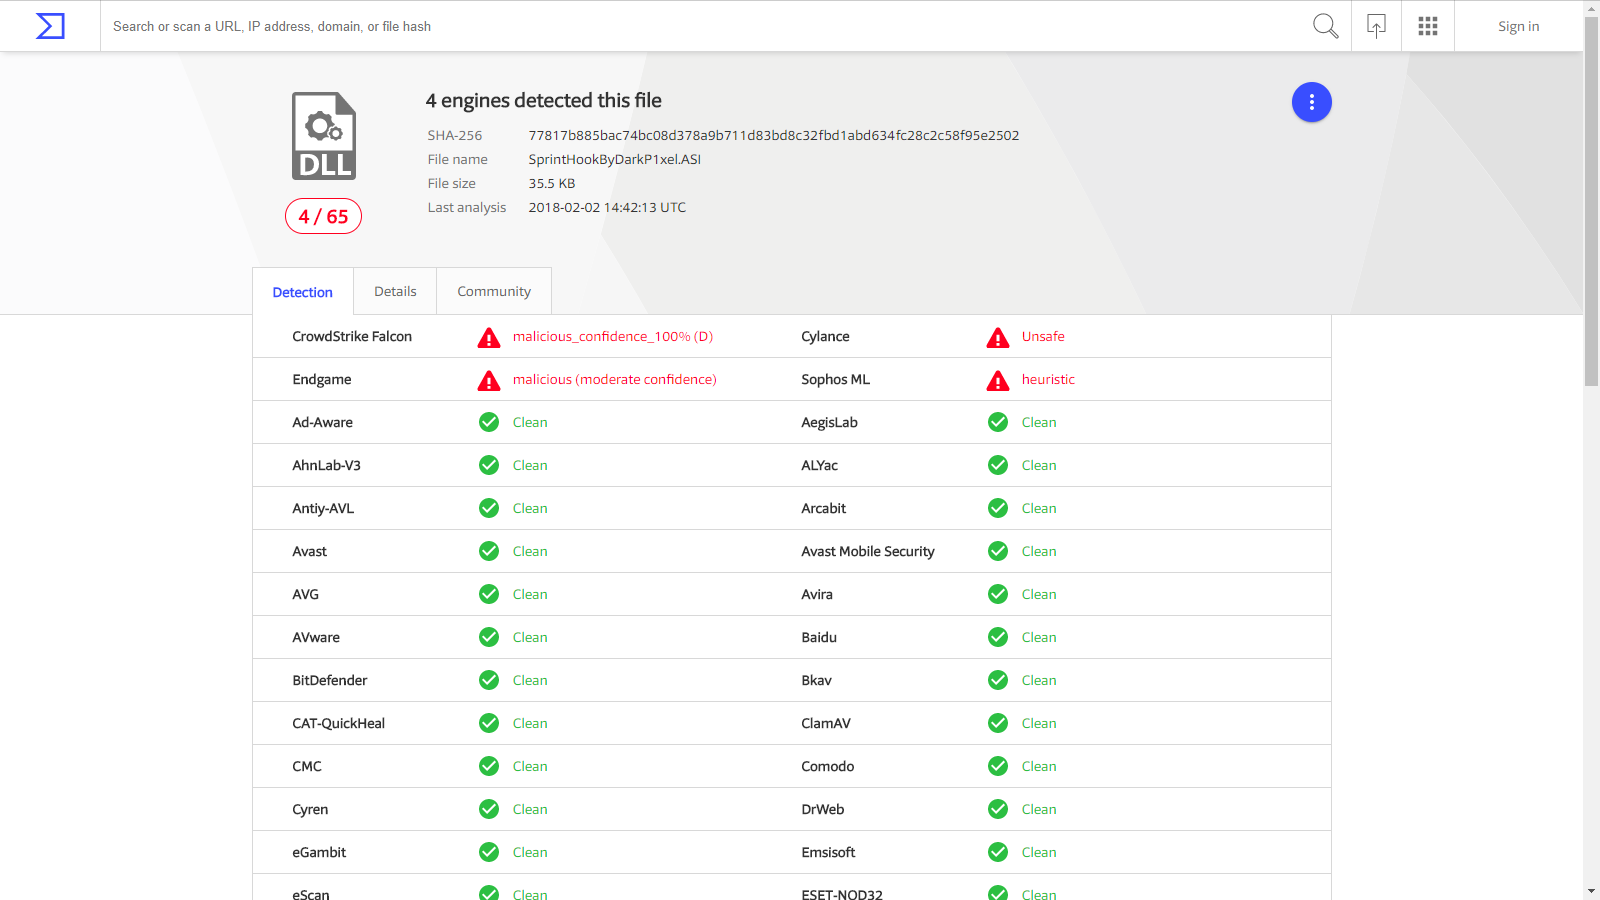Click the AVG green check icon
The height and width of the screenshot is (900, 1600).
tap(489, 594)
